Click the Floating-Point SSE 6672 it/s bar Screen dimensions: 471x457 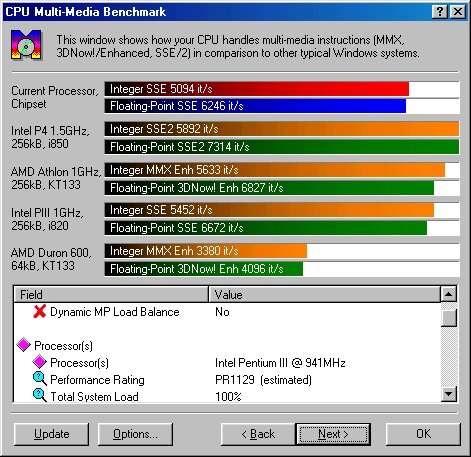coord(266,228)
